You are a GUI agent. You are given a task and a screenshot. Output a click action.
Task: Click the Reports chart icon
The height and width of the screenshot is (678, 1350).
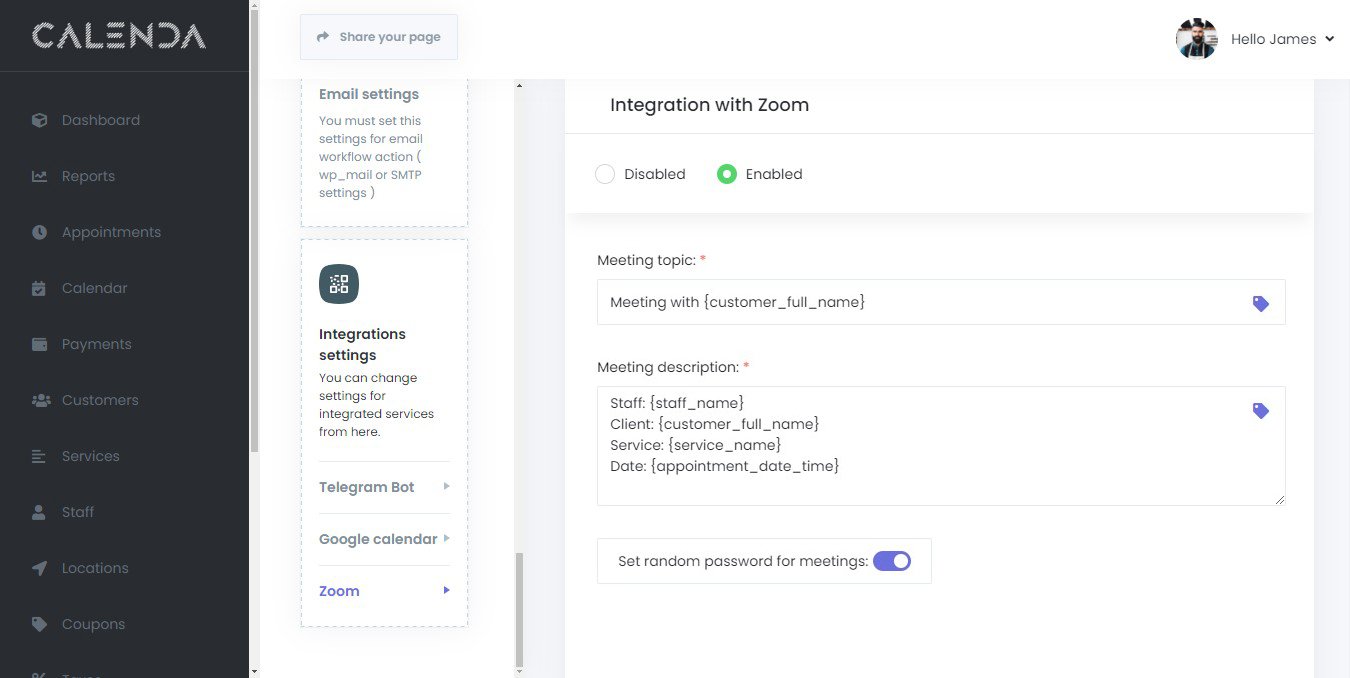(x=39, y=176)
